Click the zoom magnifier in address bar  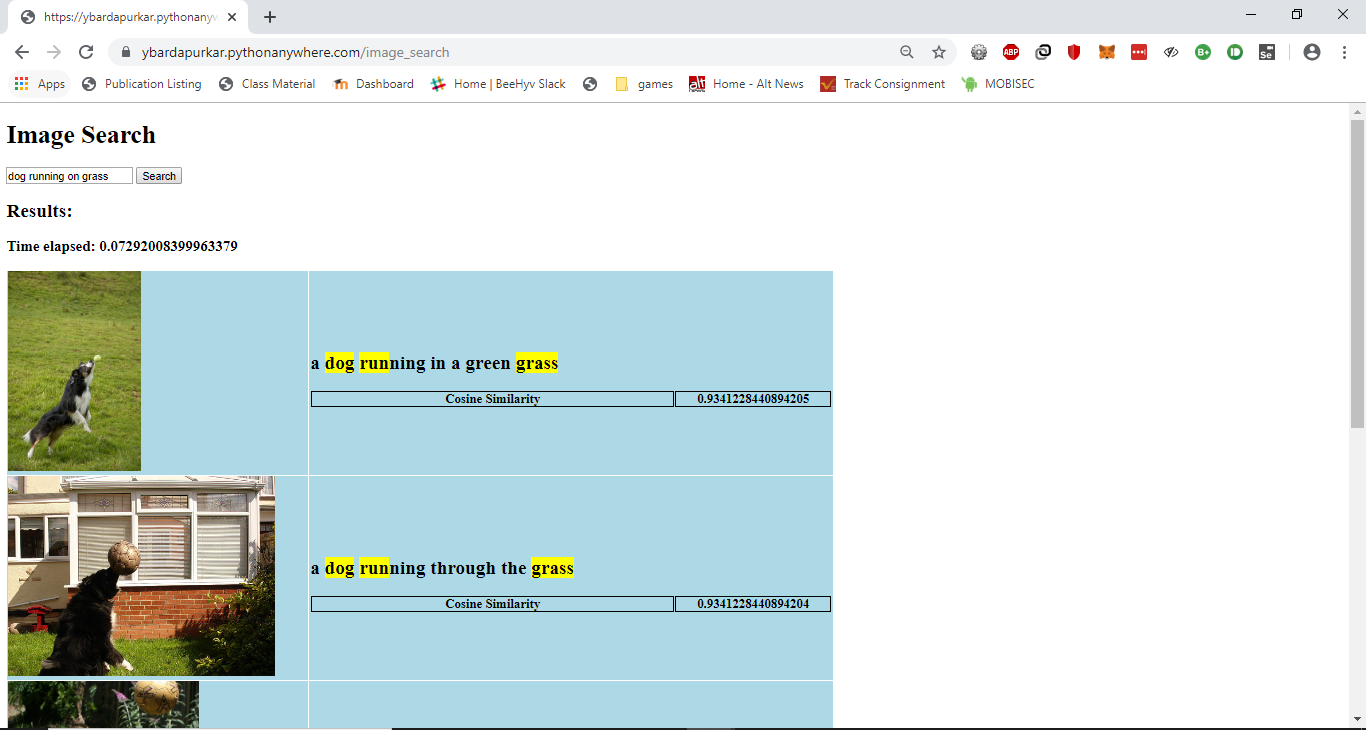coord(907,53)
